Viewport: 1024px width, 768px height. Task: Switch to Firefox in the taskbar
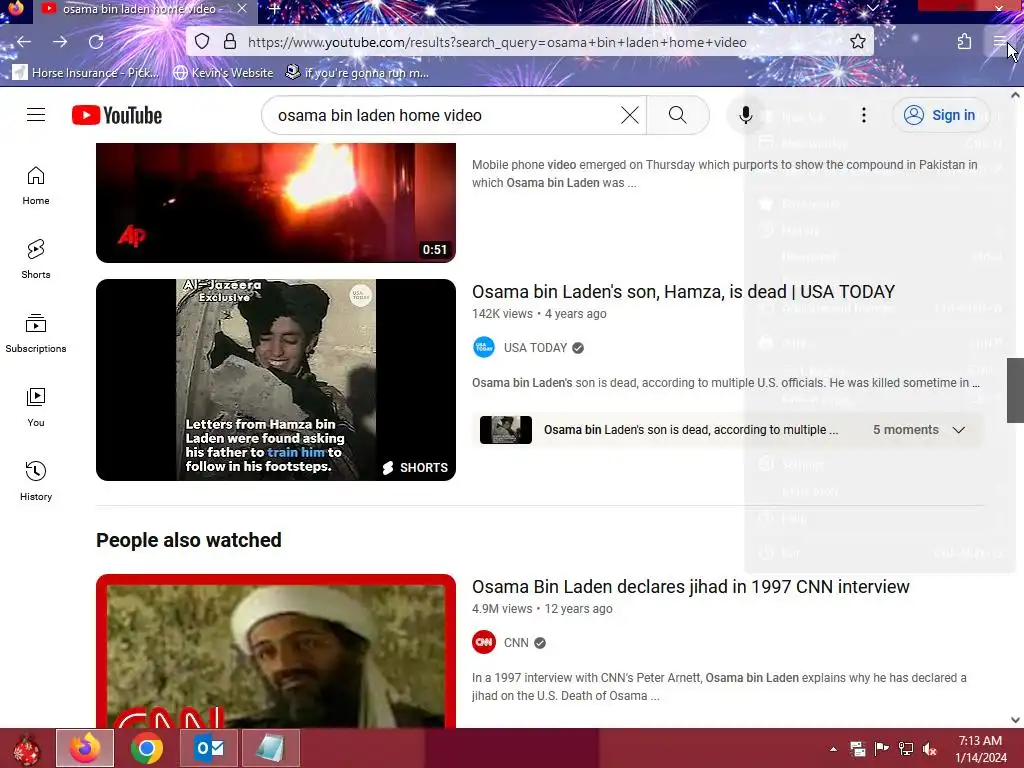pyautogui.click(x=85, y=748)
